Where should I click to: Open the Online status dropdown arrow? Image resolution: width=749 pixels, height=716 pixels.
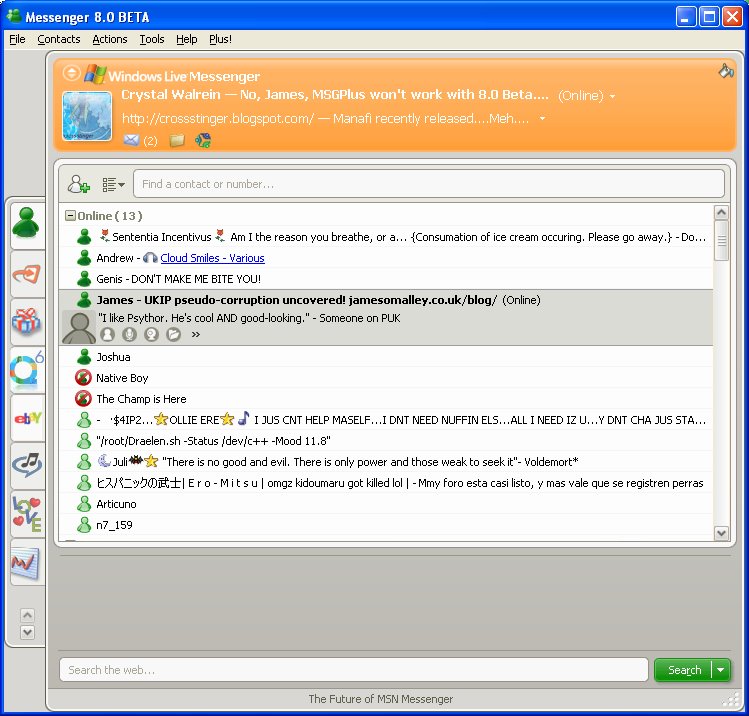point(612,96)
